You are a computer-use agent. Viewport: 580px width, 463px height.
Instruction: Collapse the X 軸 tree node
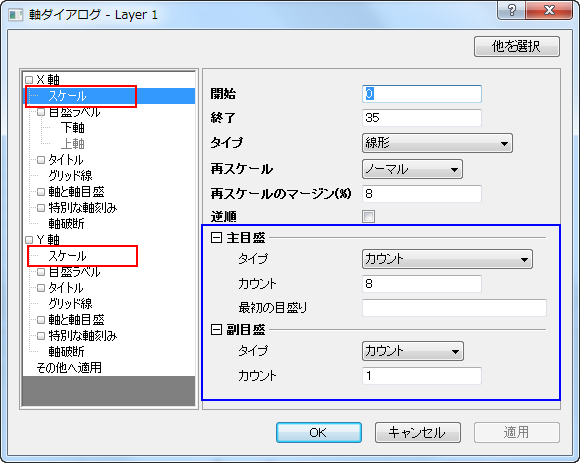[29, 80]
